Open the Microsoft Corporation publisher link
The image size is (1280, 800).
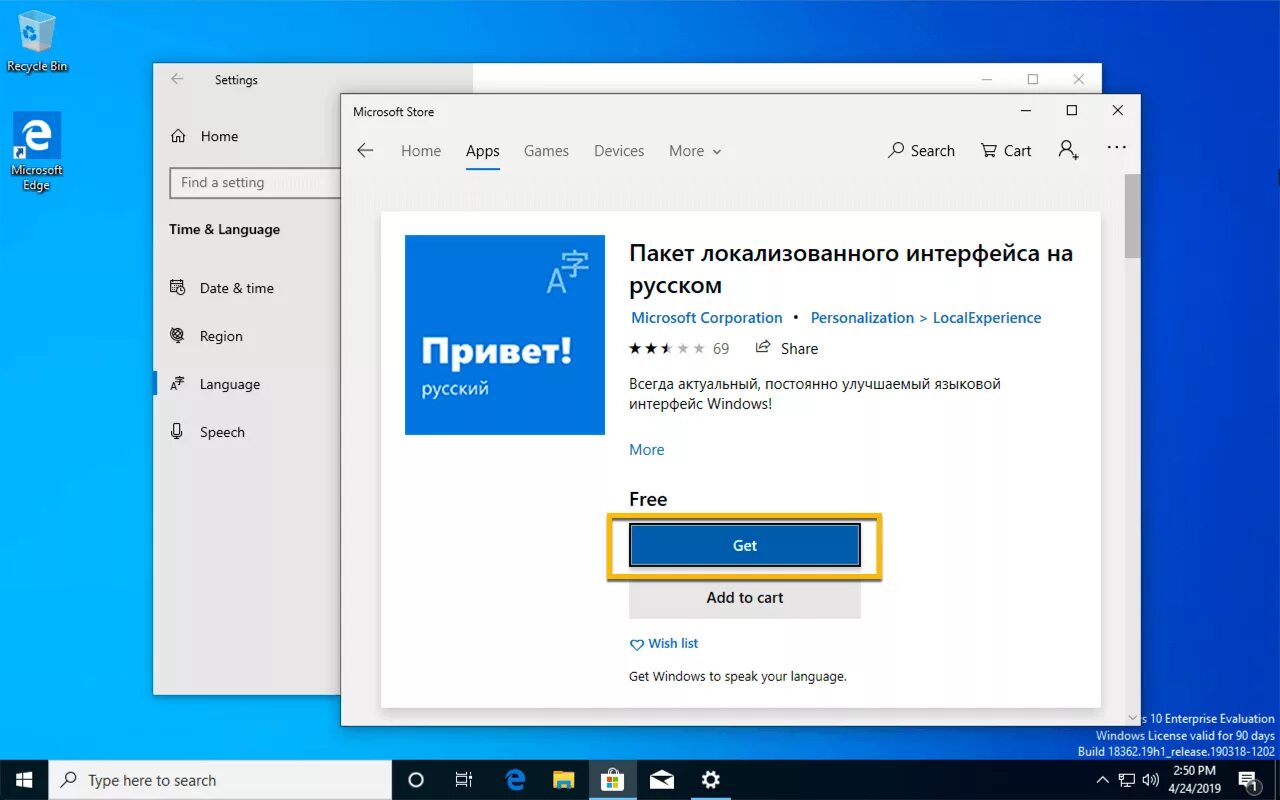point(707,318)
